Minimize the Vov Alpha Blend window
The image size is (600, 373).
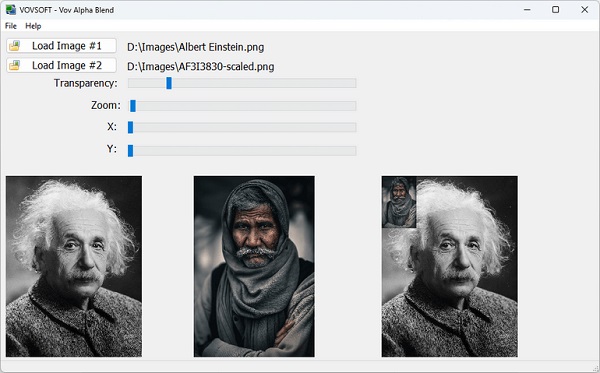(527, 10)
